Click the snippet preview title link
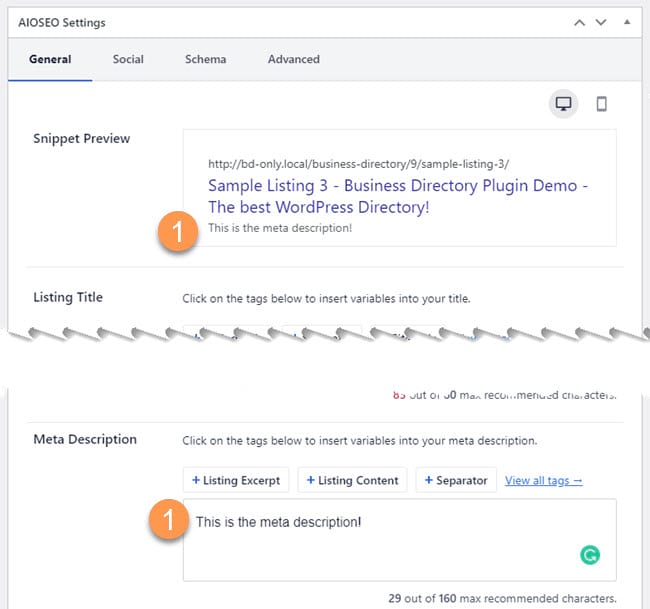The width and height of the screenshot is (650, 609). click(398, 196)
